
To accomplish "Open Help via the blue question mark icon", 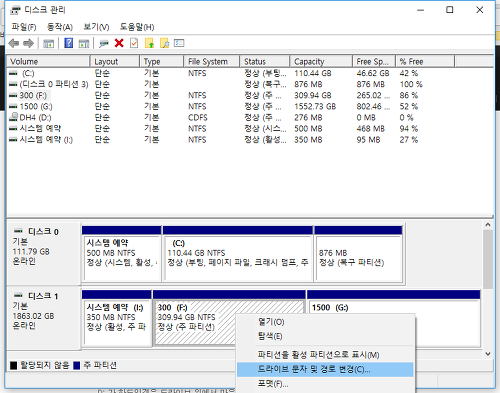I will (69, 43).
